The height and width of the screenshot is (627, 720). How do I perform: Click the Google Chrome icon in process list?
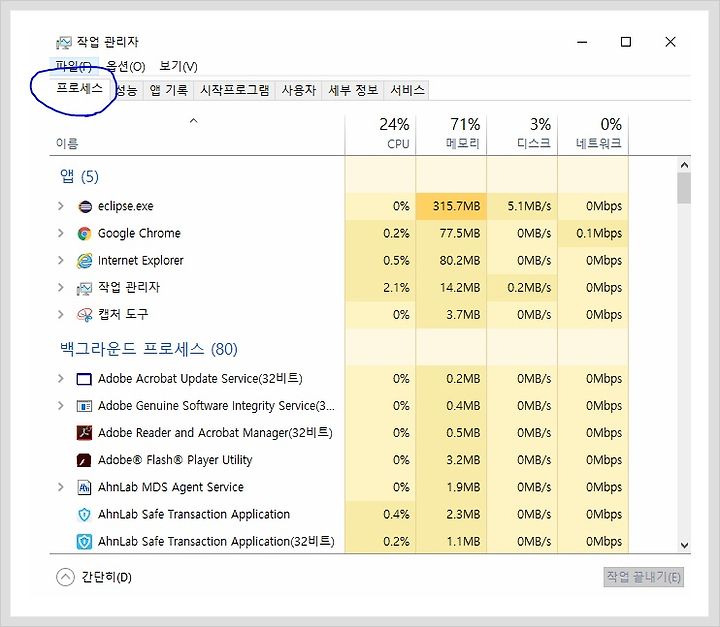coord(84,234)
